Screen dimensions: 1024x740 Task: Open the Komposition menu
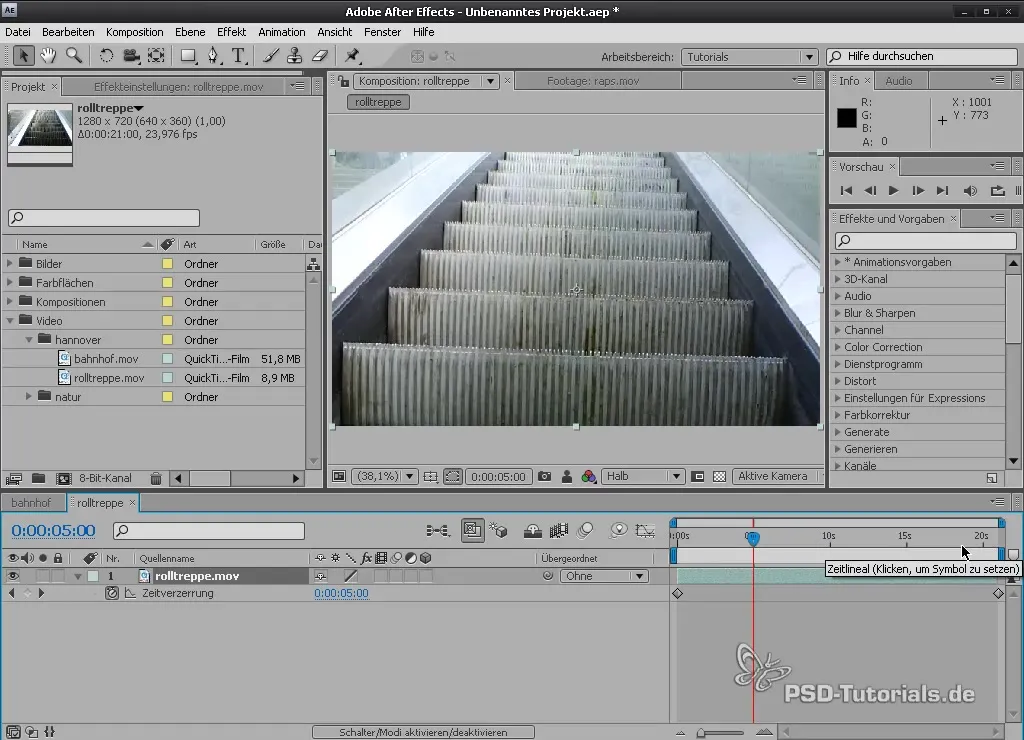[x=135, y=32]
